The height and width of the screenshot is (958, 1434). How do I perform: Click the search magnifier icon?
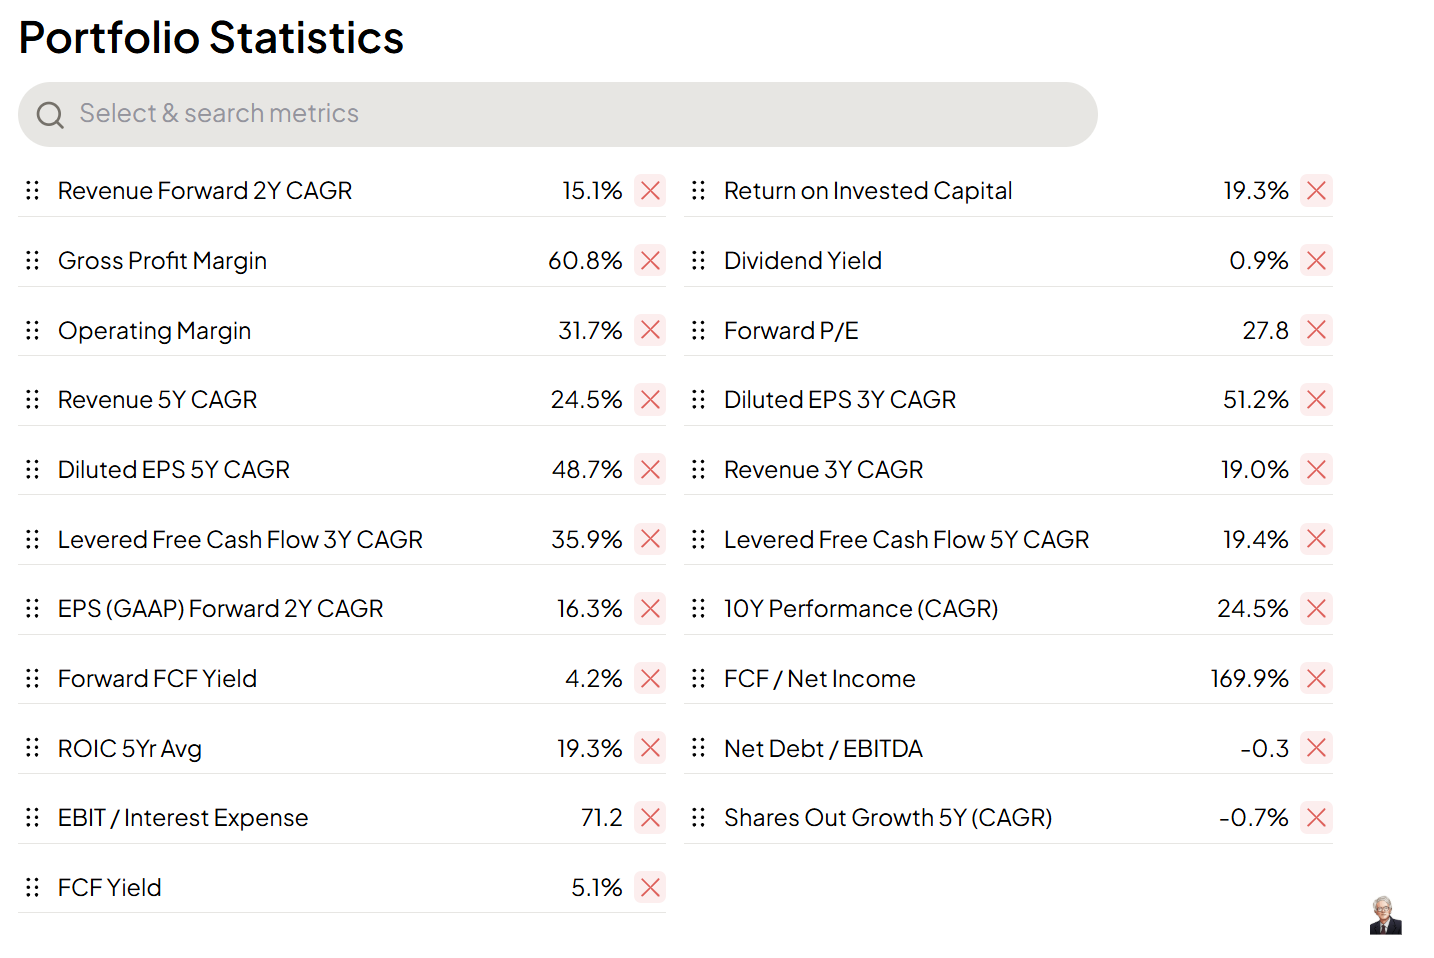click(50, 115)
